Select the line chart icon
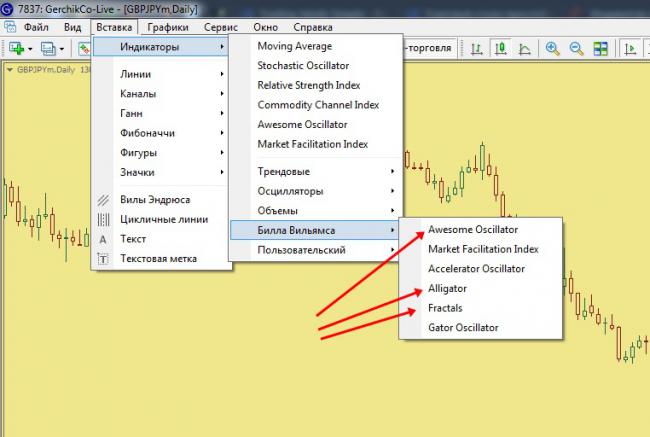 (x=524, y=49)
